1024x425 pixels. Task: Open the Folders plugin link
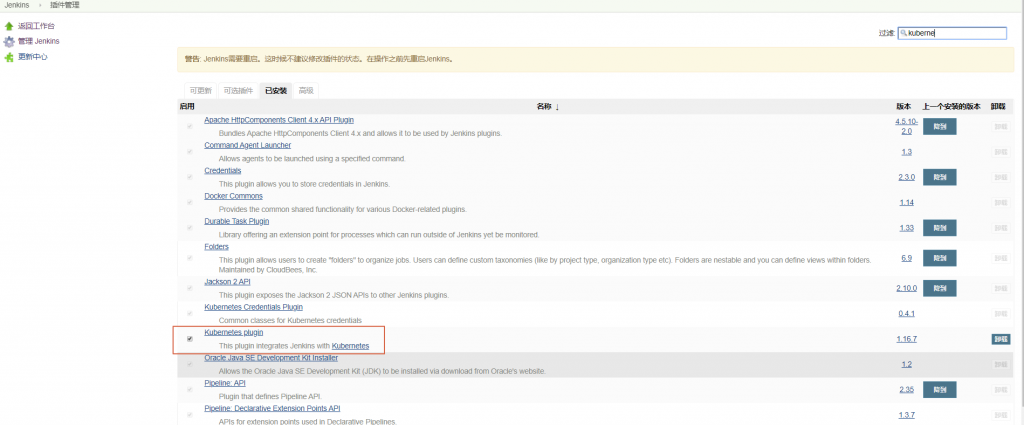tap(216, 247)
